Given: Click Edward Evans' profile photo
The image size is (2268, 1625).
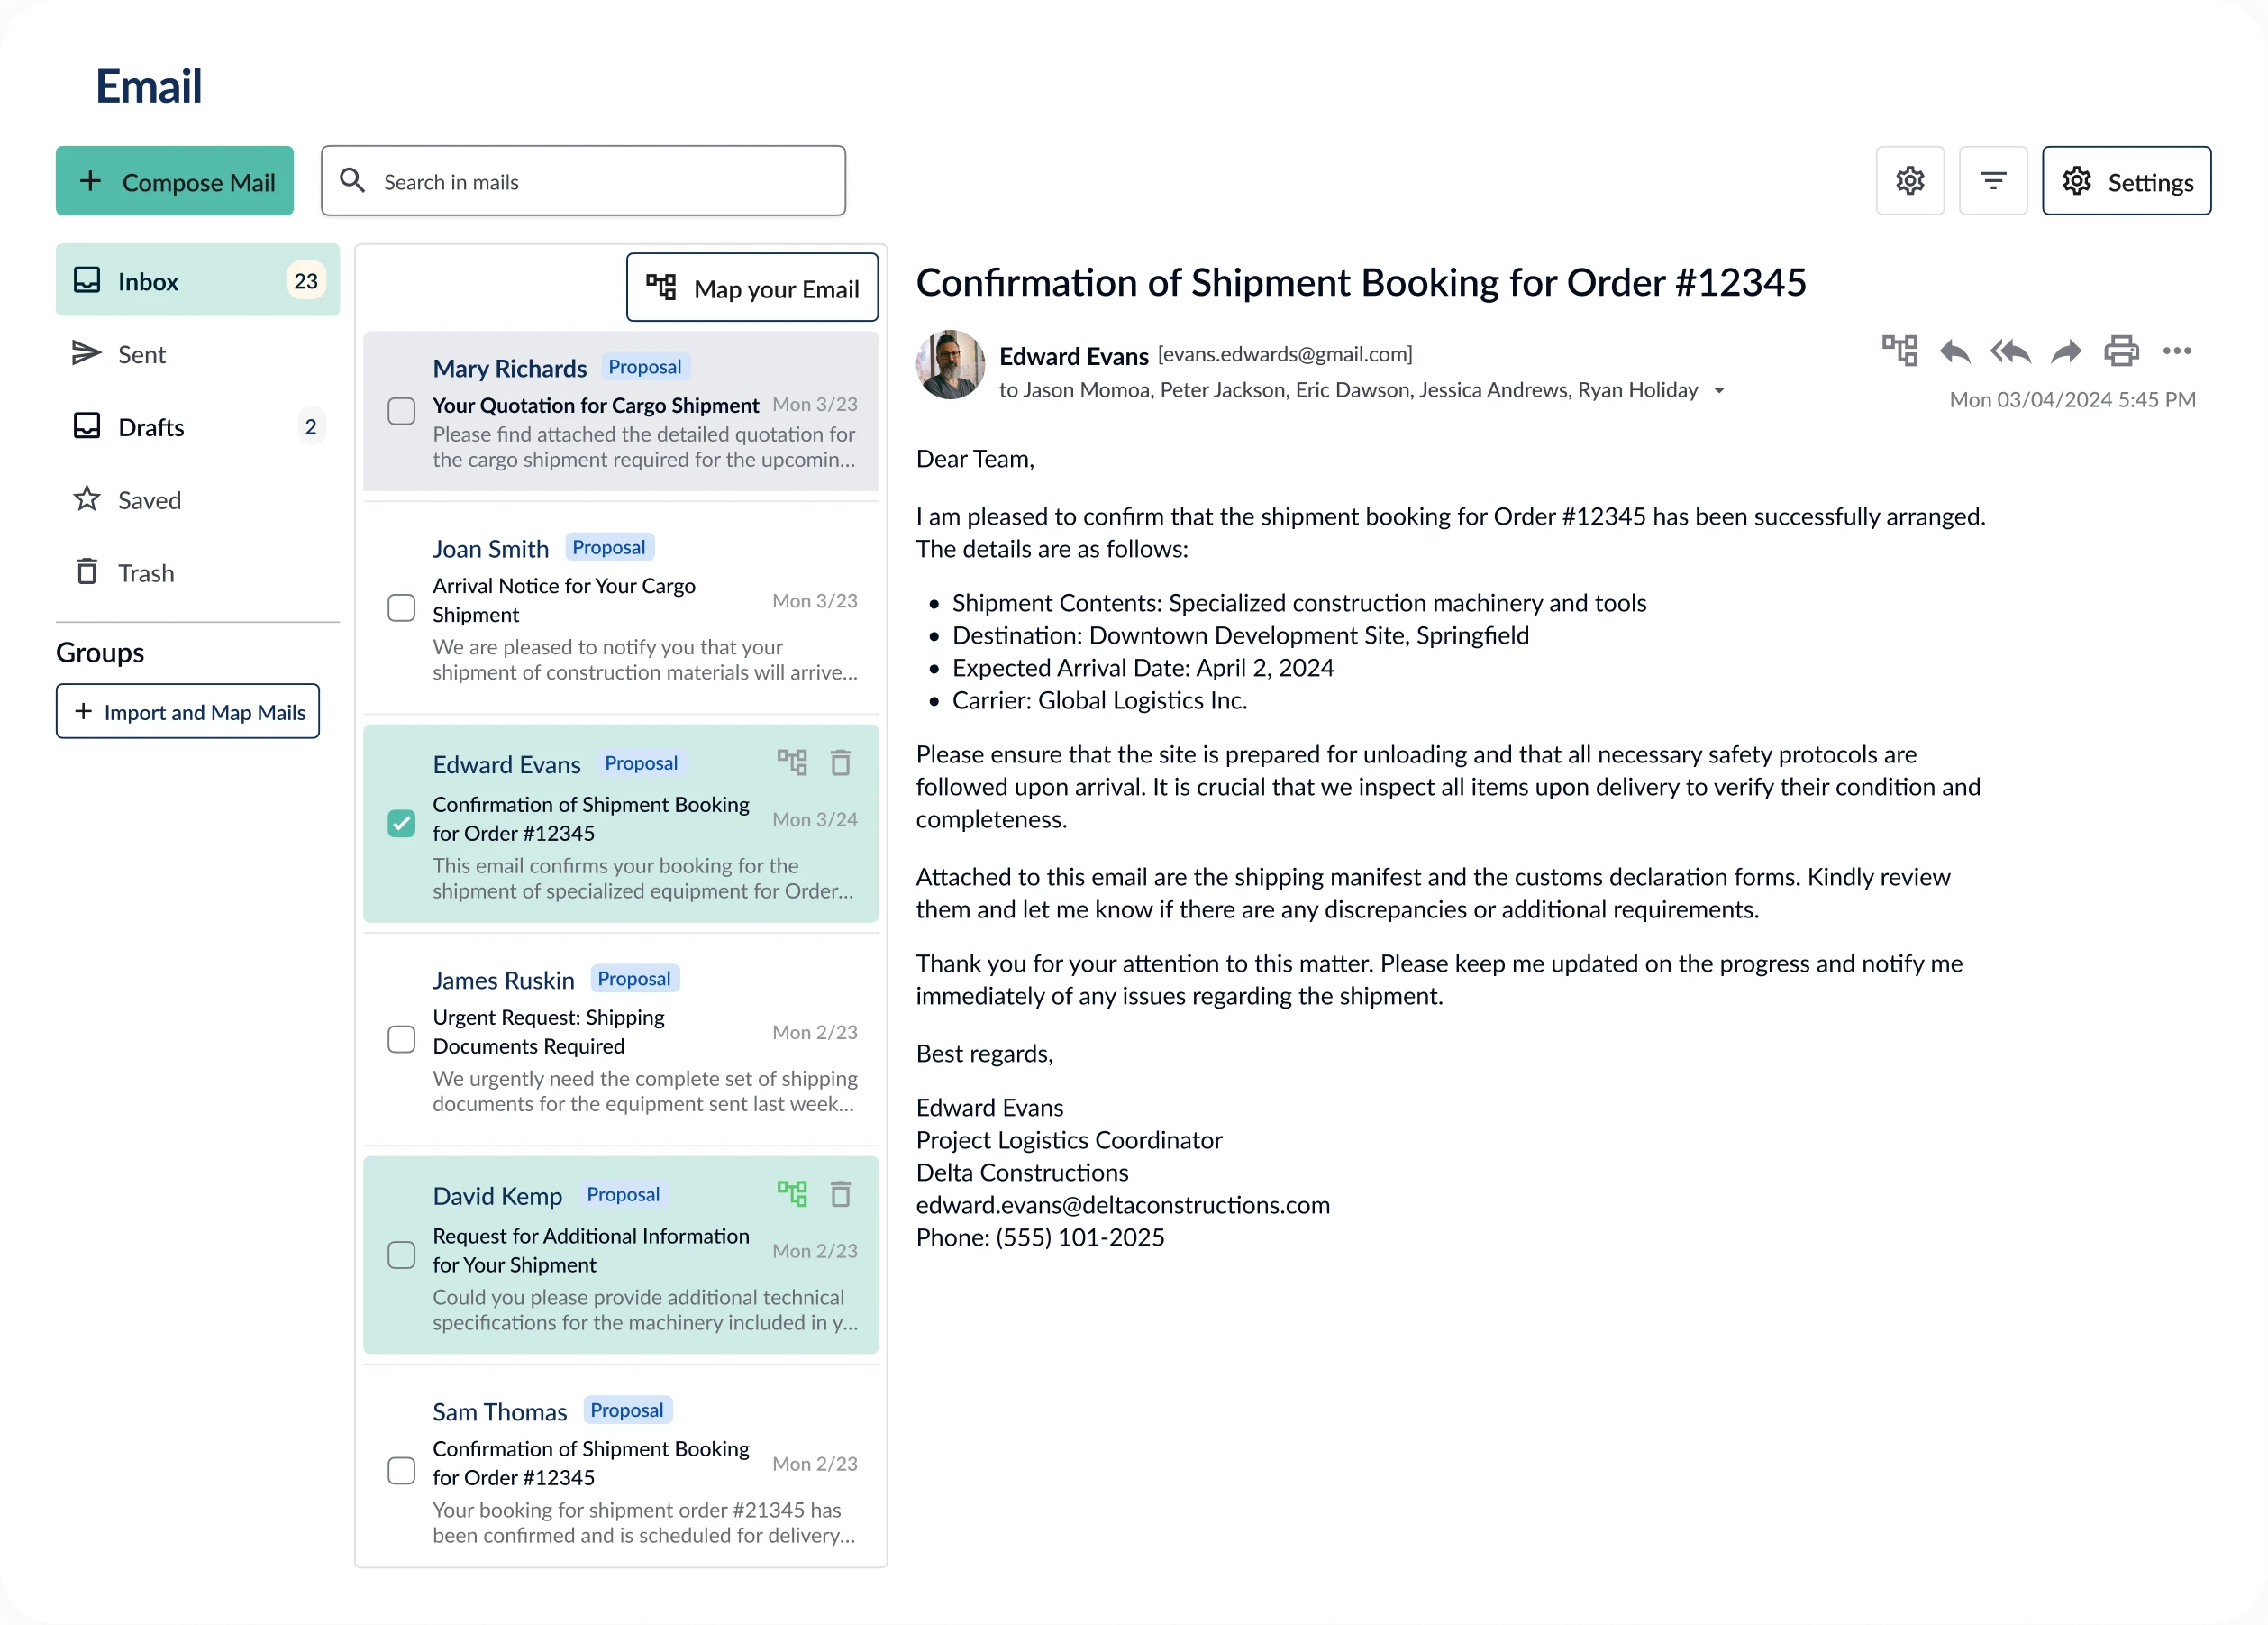Looking at the screenshot, I should coord(950,365).
